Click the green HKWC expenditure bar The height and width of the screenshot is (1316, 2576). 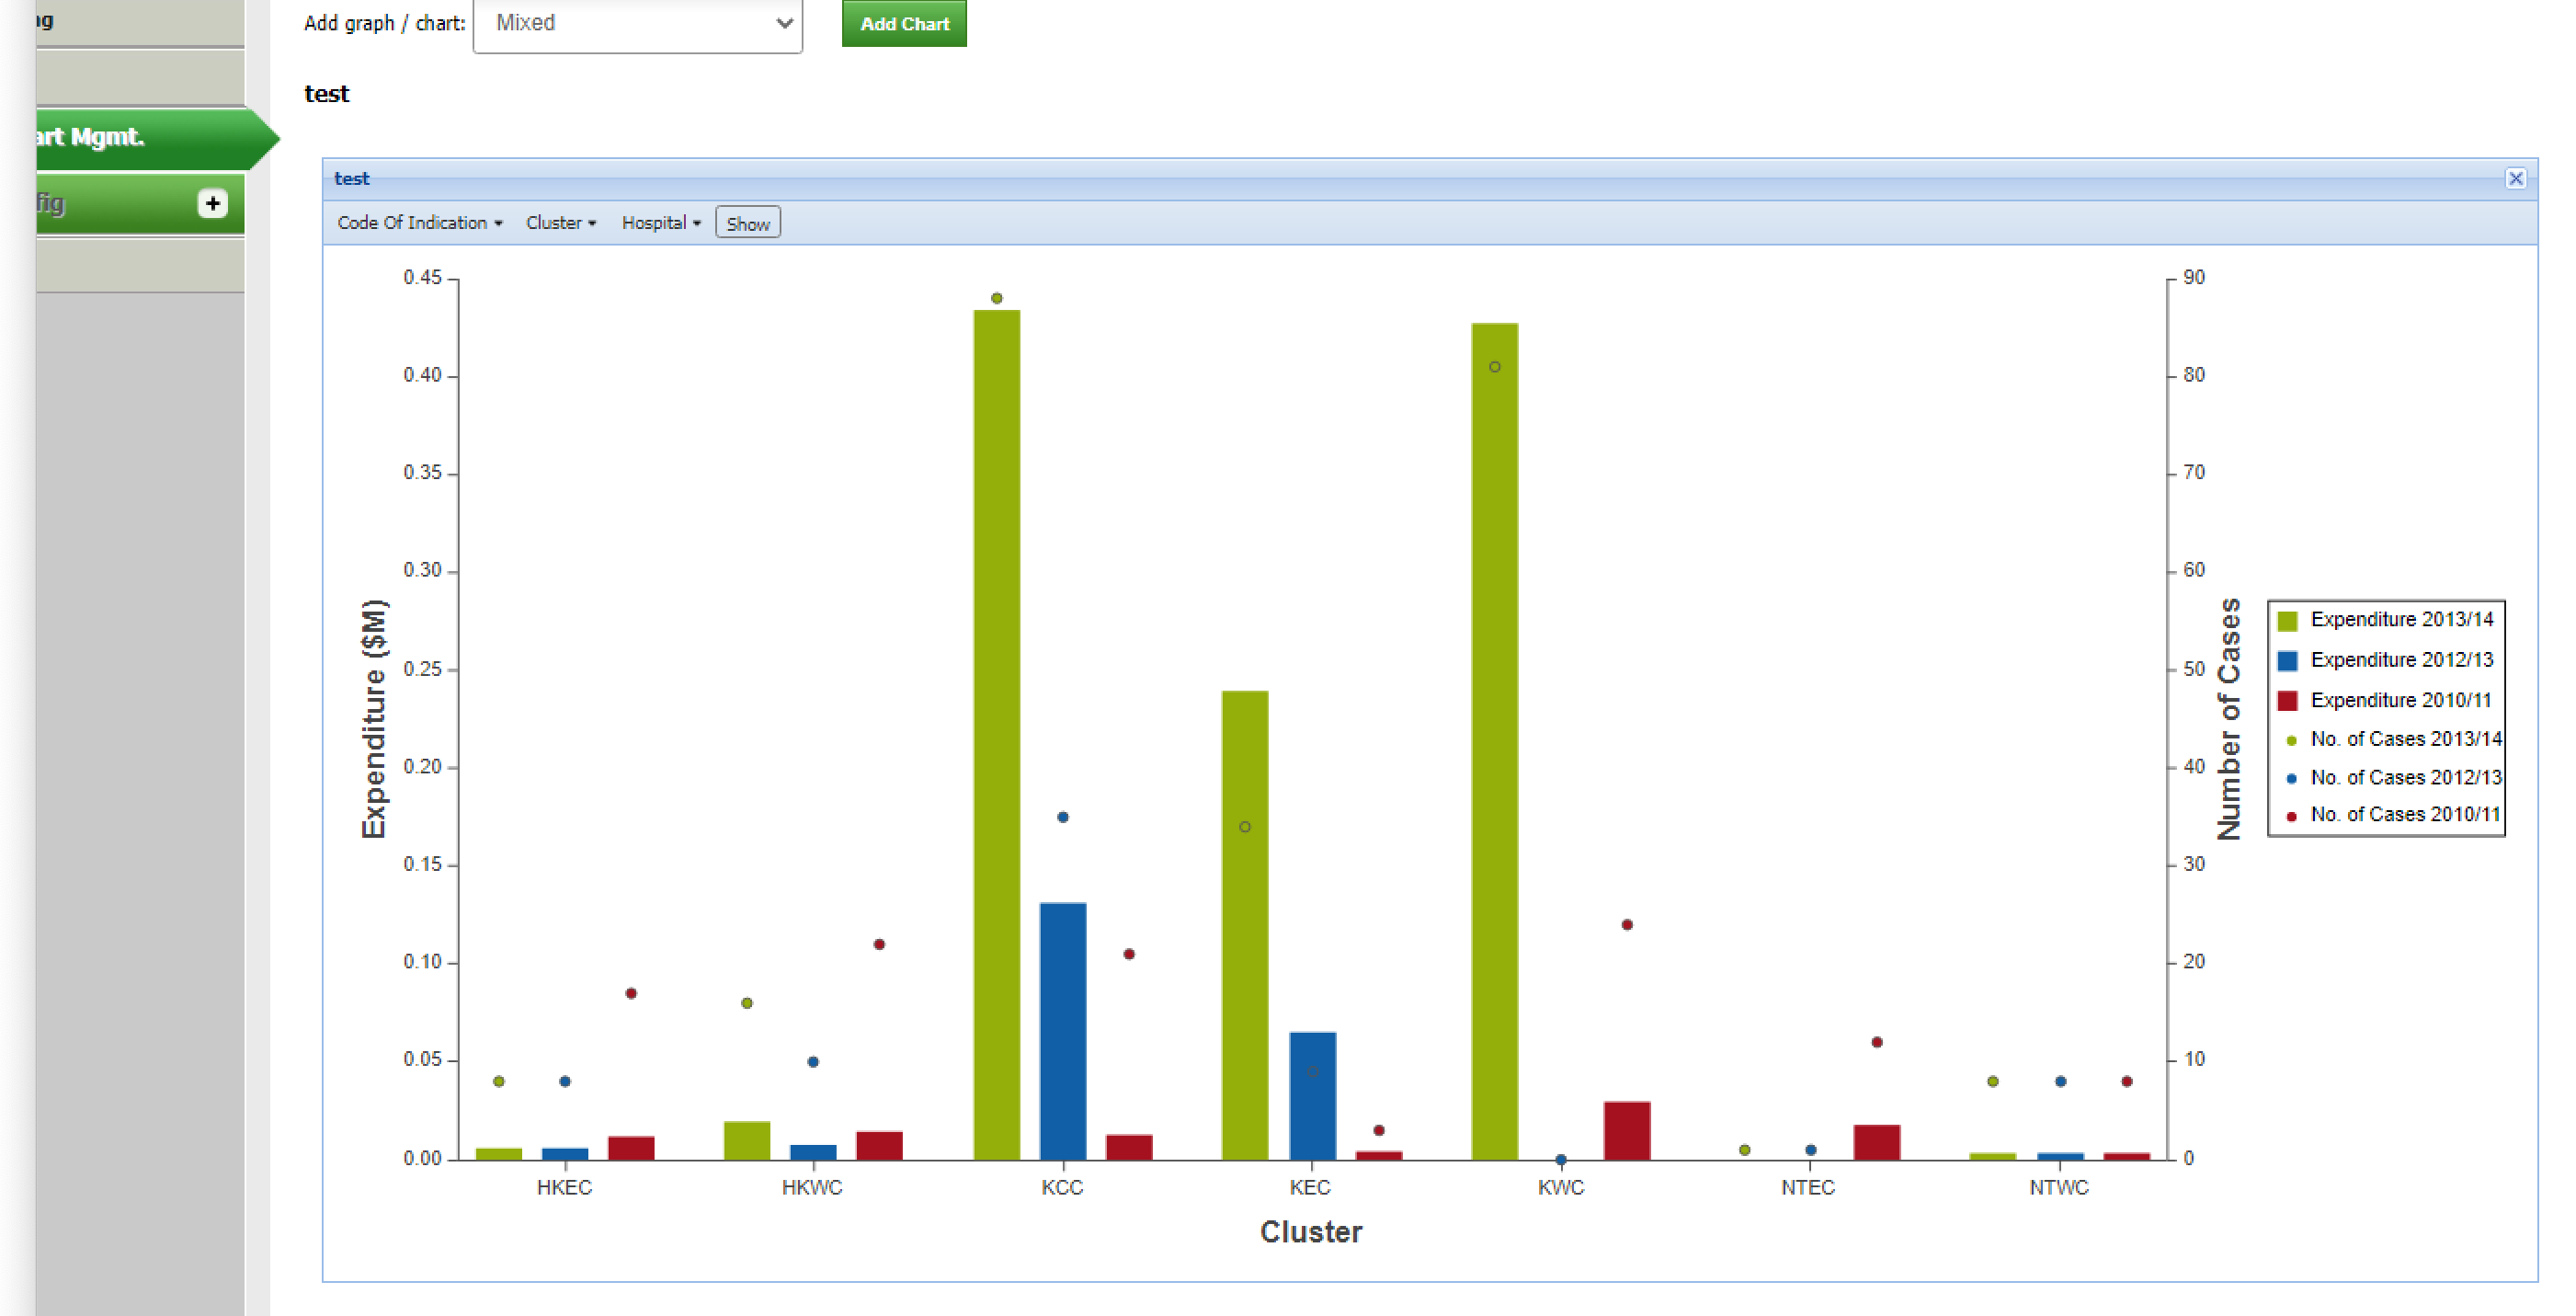pos(746,1141)
